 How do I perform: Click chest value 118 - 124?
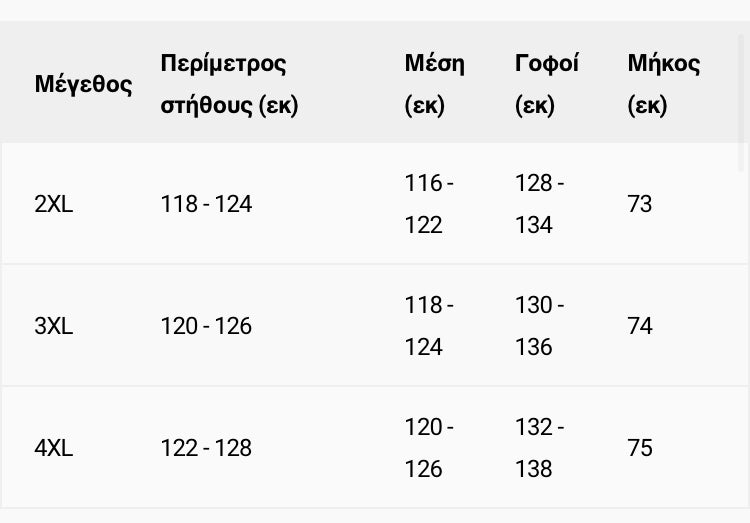point(206,204)
